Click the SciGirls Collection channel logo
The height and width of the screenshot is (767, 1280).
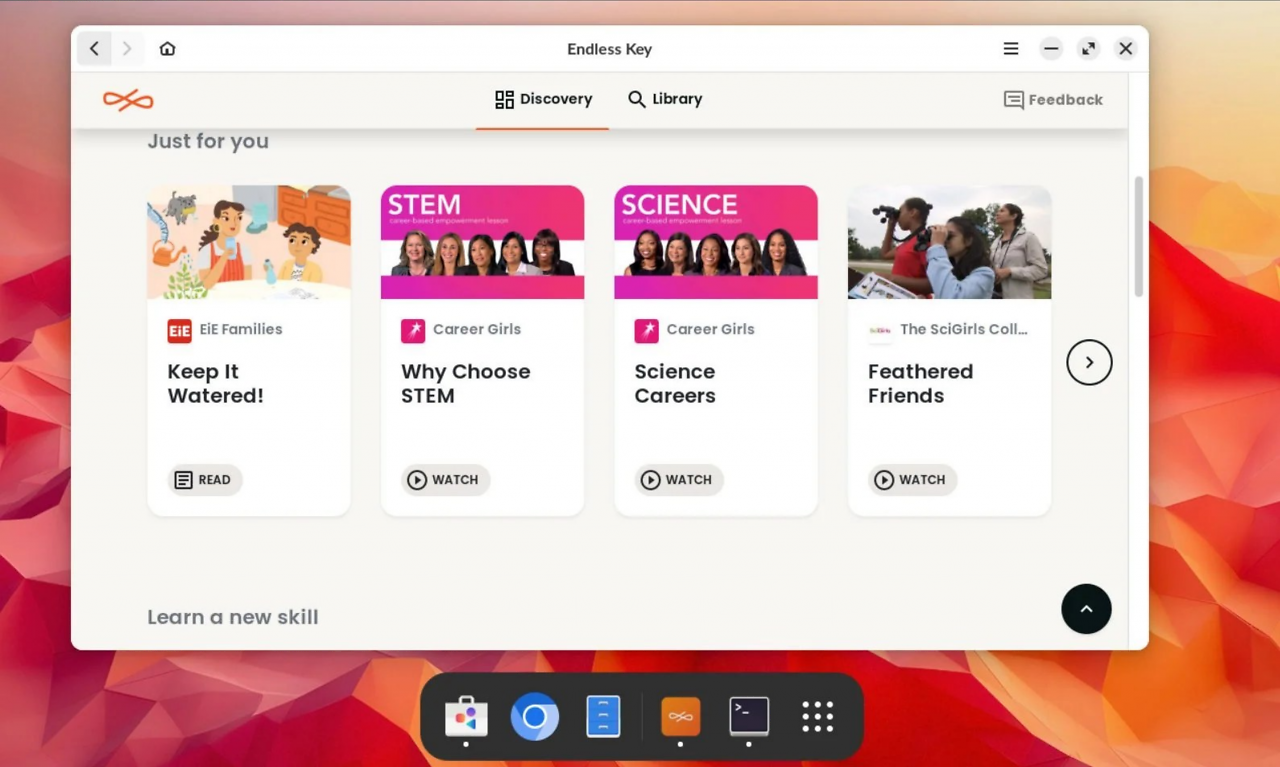click(880, 331)
